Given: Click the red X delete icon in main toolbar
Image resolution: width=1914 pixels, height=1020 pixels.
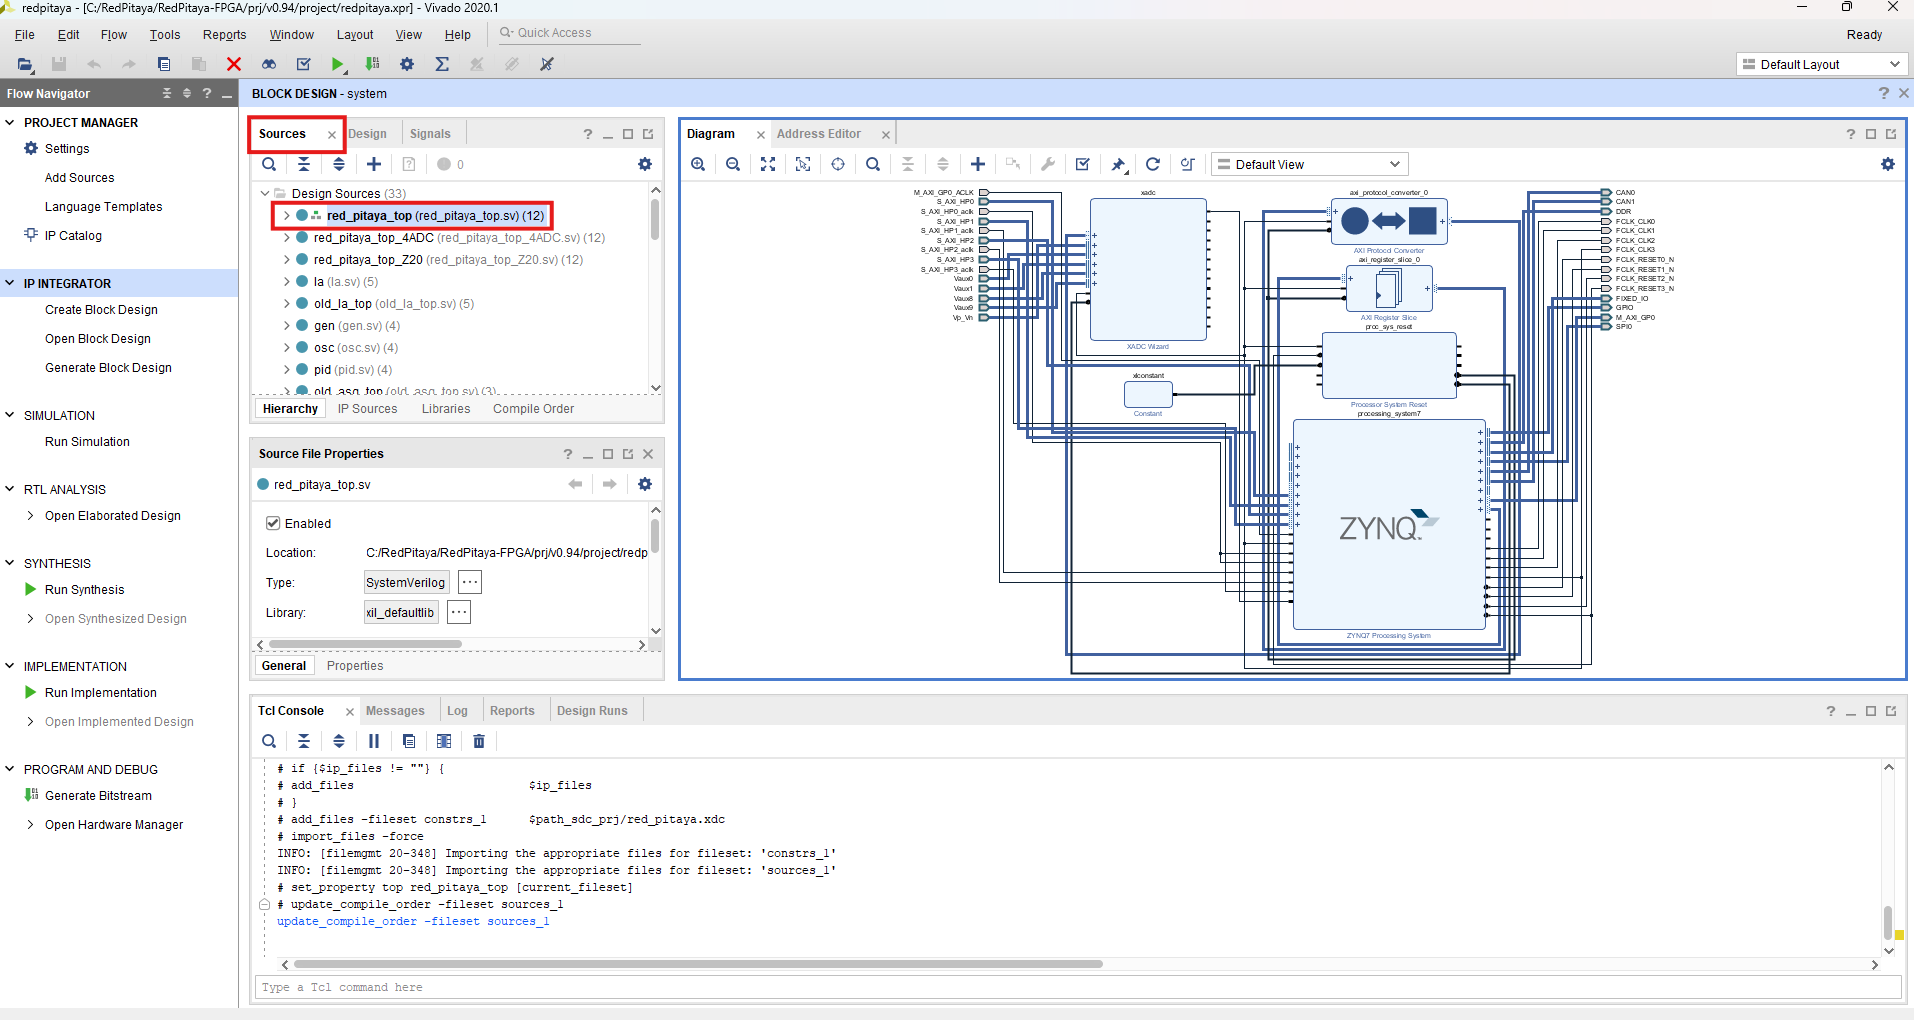Looking at the screenshot, I should pos(234,64).
